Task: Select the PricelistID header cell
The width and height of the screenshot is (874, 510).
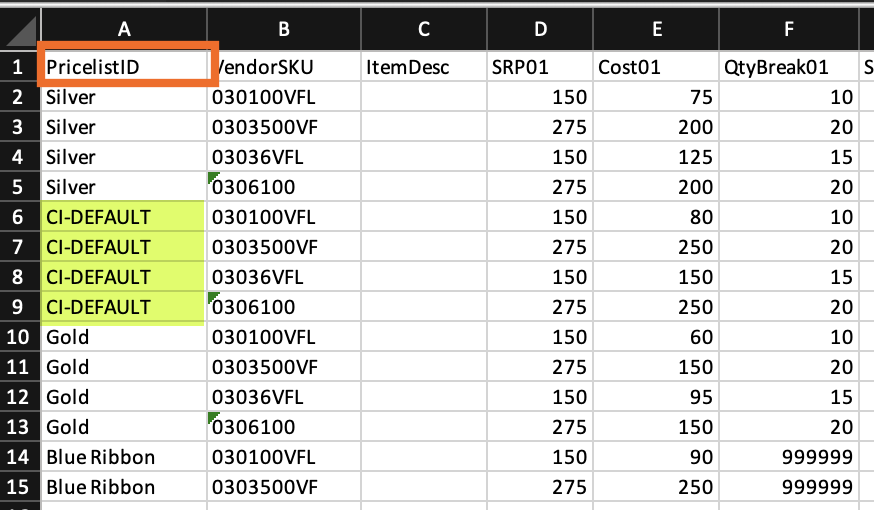Action: point(124,67)
